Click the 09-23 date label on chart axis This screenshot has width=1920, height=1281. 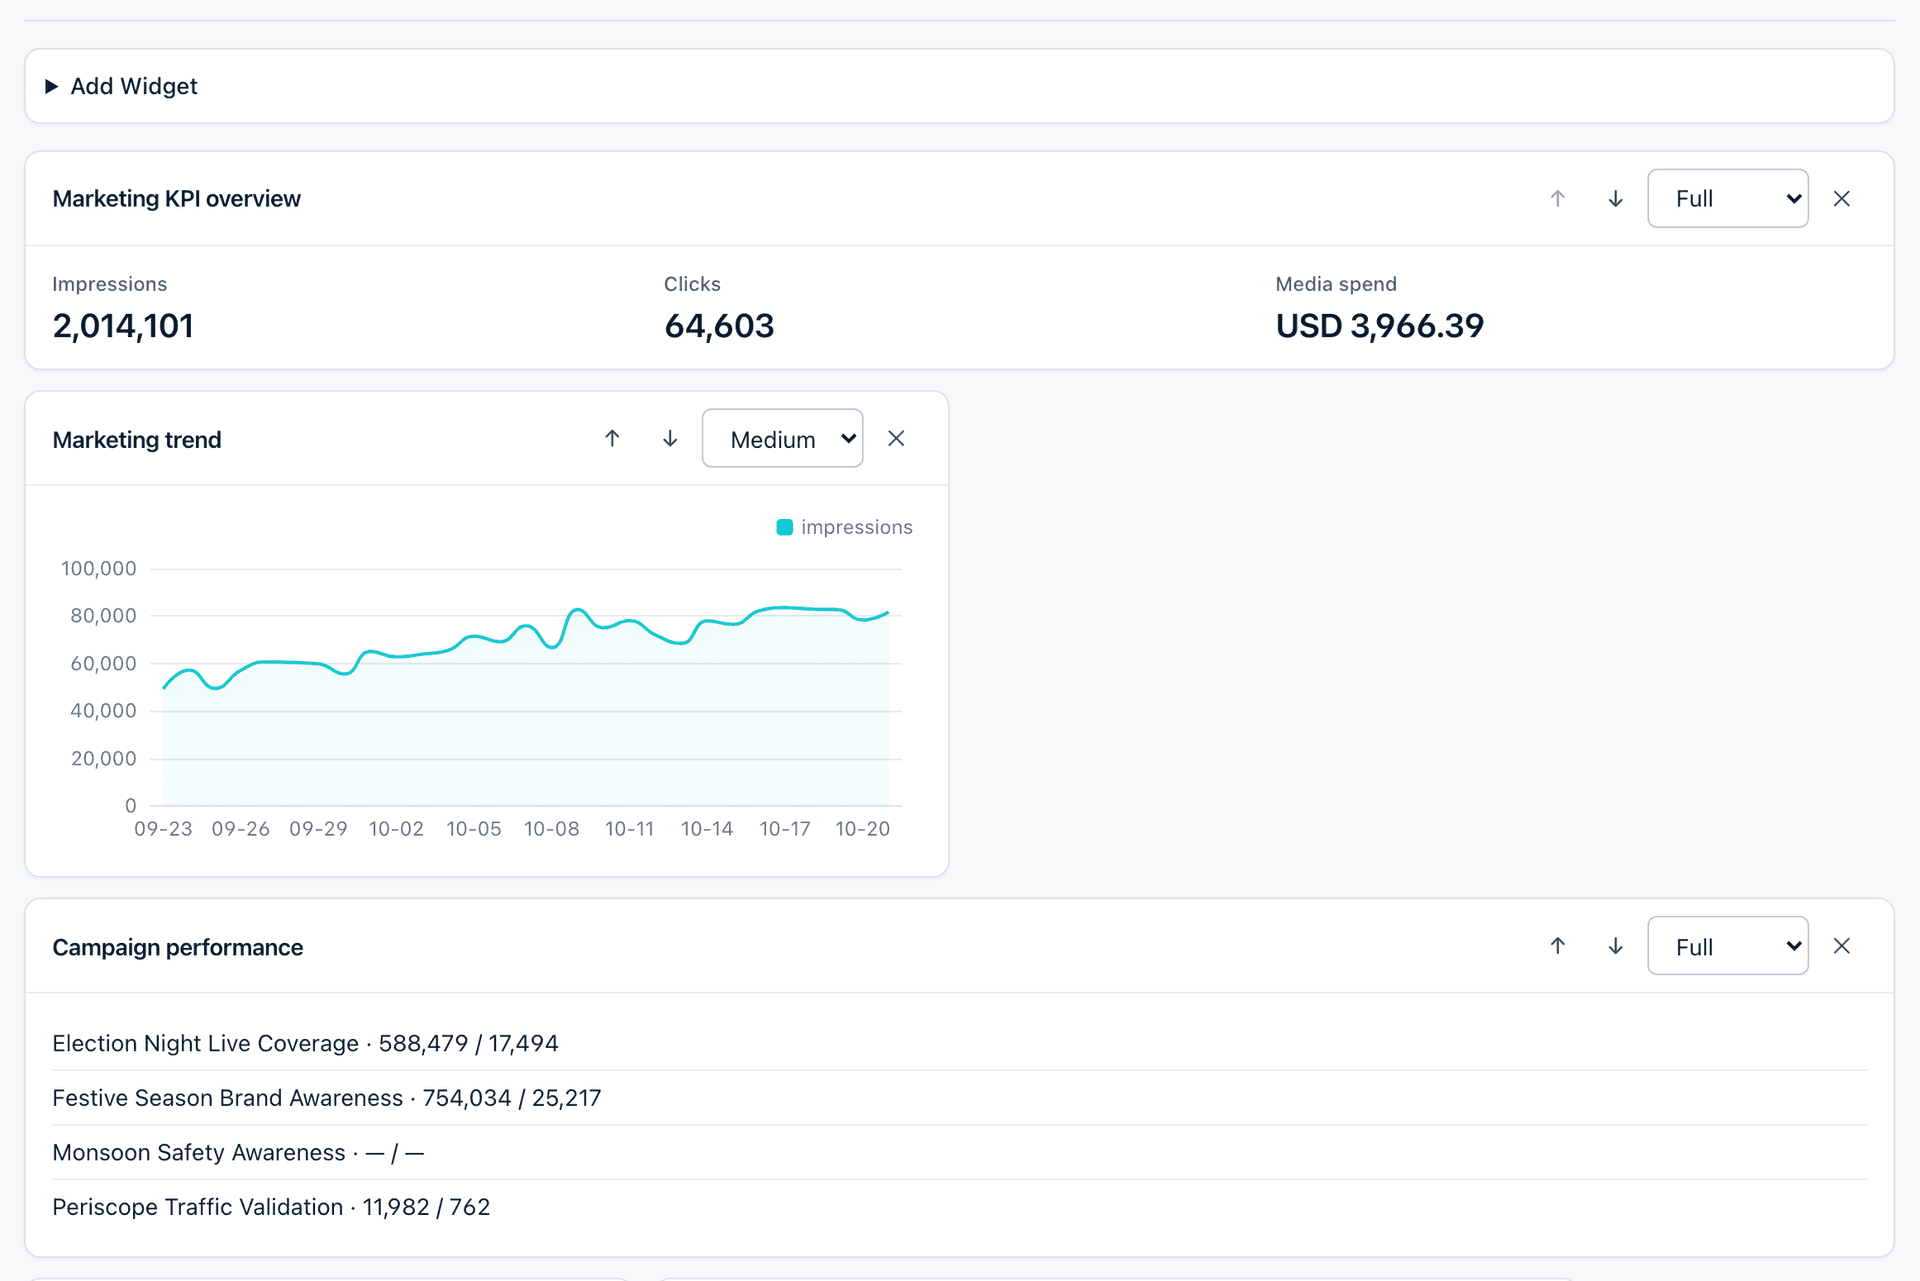click(x=163, y=829)
